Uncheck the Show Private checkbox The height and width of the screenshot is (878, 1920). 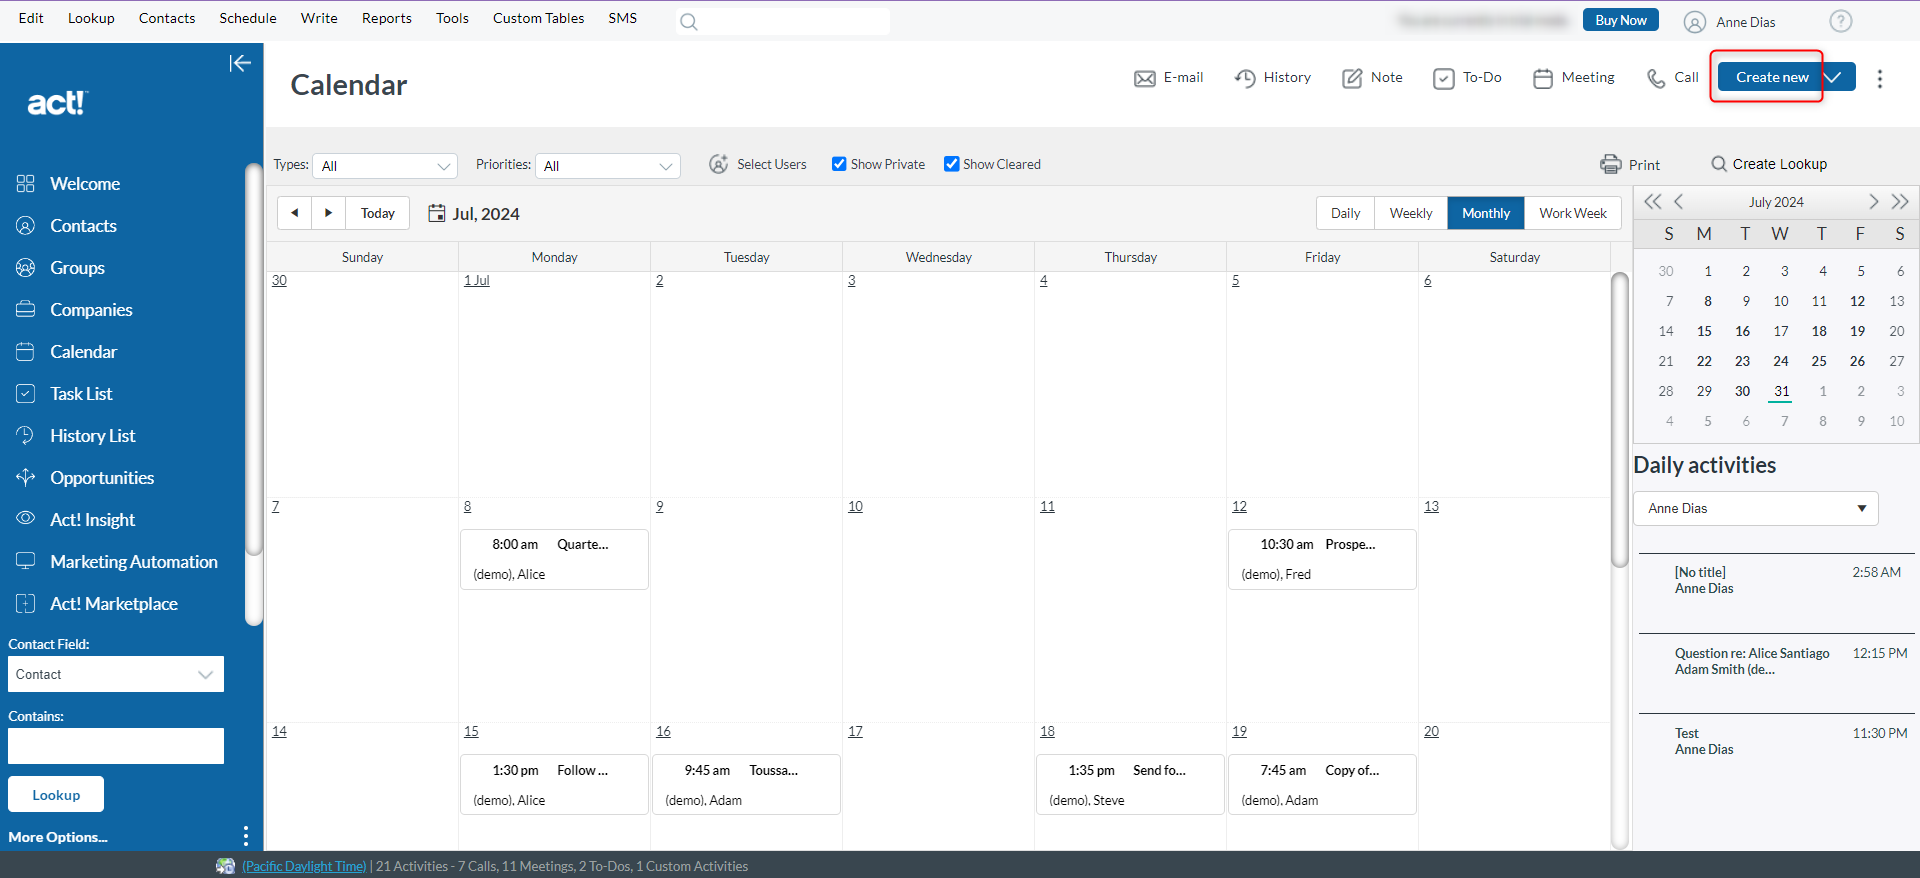pos(839,164)
